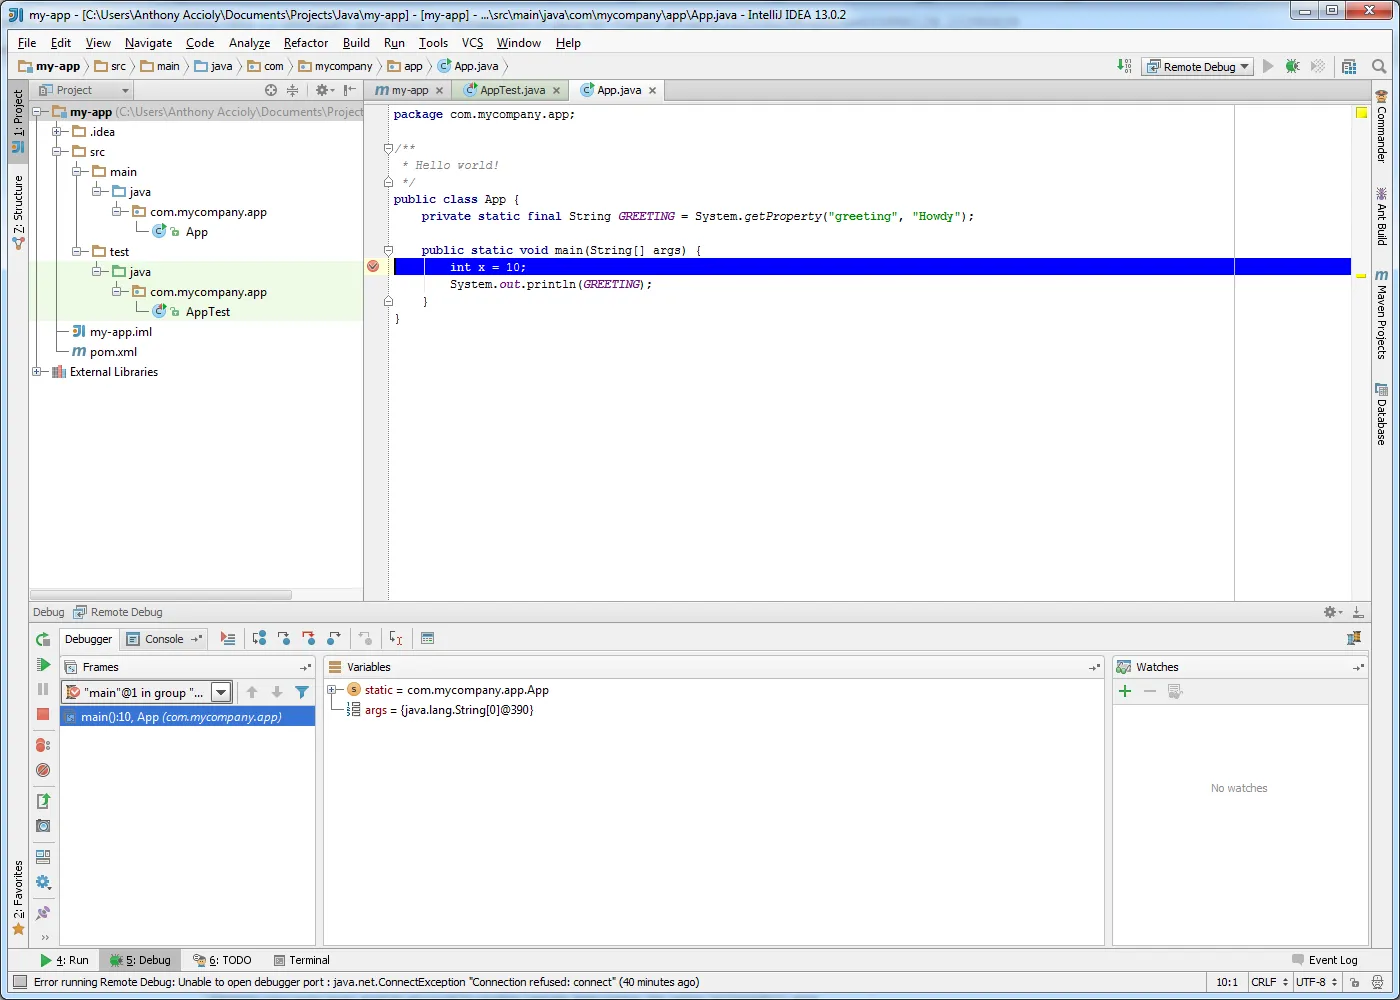This screenshot has height=1000, width=1400.
Task: Click the Force Step Into icon
Action: 308,638
